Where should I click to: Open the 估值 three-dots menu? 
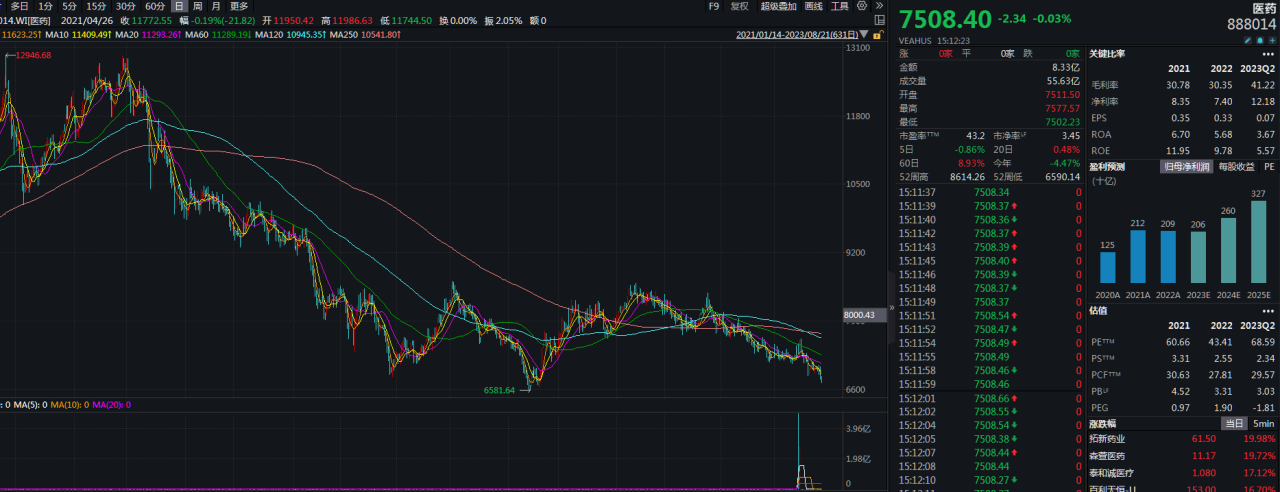click(x=1268, y=311)
